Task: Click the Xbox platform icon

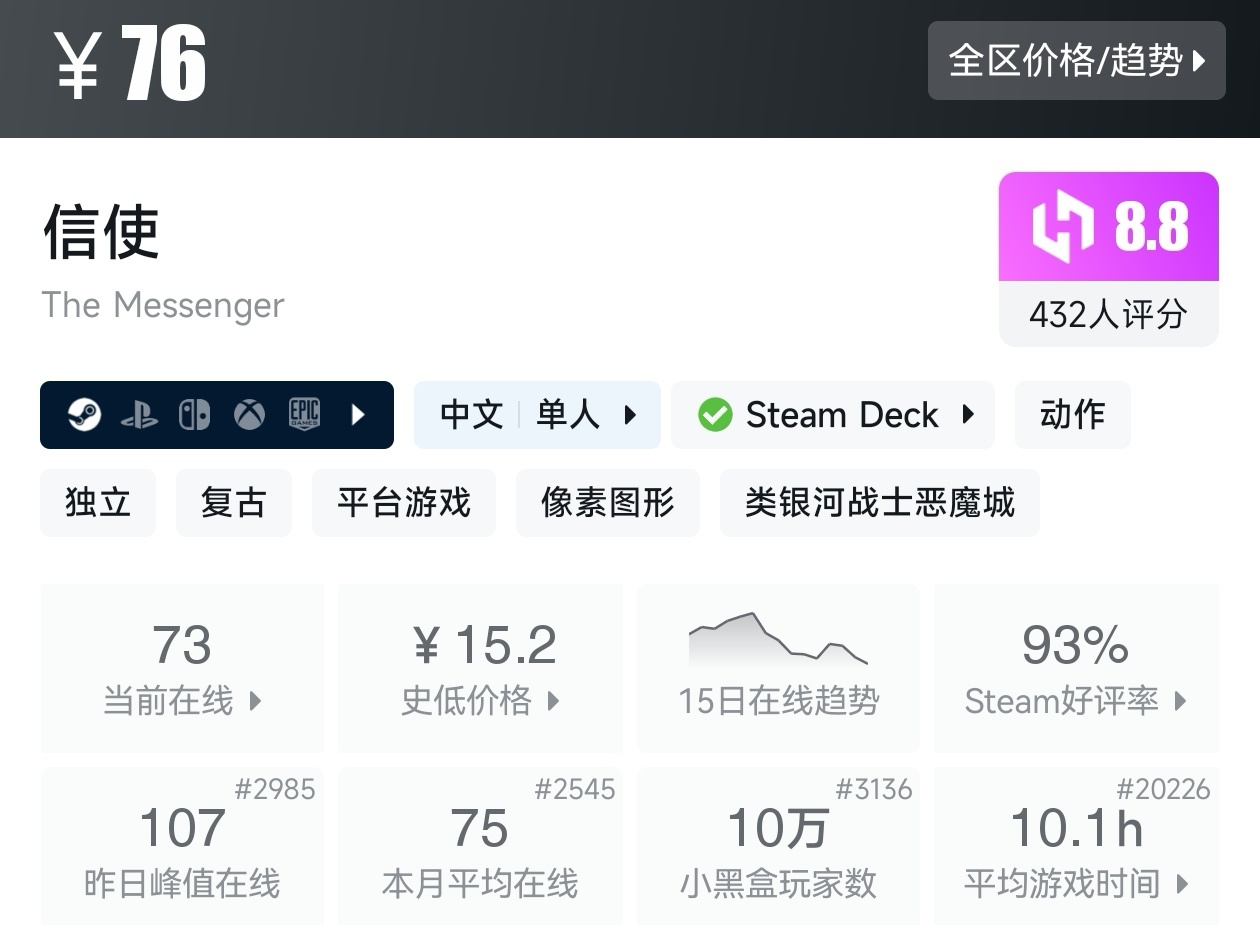Action: [x=249, y=414]
